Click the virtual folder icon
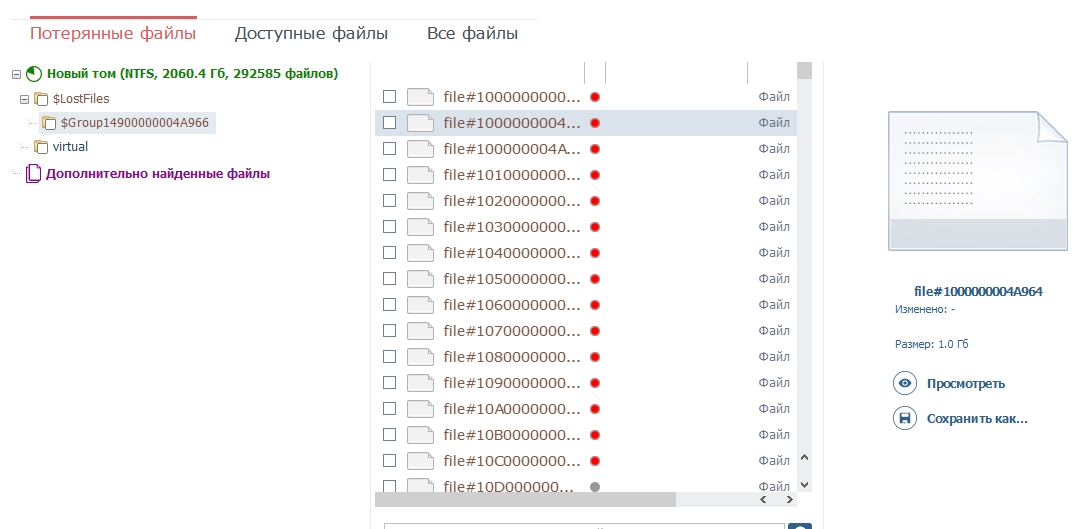 pos(41,147)
